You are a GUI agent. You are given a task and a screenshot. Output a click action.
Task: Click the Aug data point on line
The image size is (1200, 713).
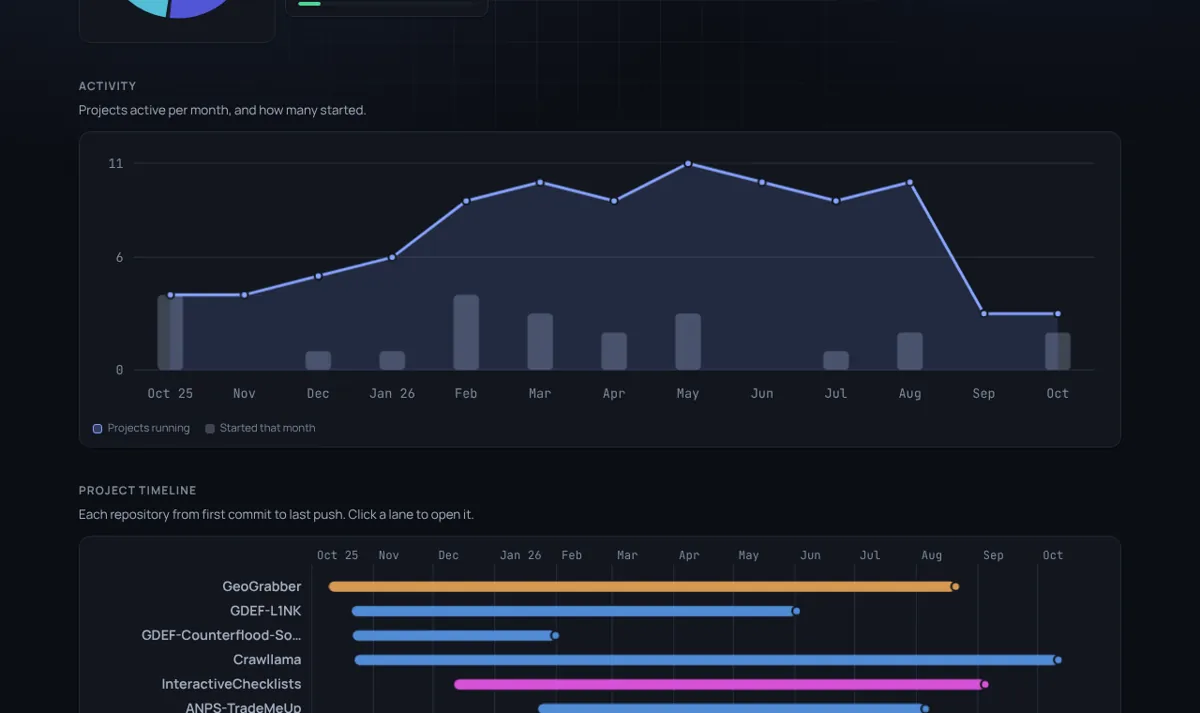pos(910,182)
